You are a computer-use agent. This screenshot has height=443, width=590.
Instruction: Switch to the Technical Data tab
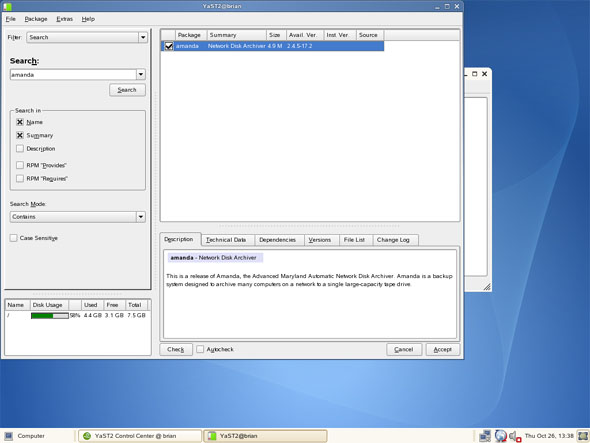point(227,240)
